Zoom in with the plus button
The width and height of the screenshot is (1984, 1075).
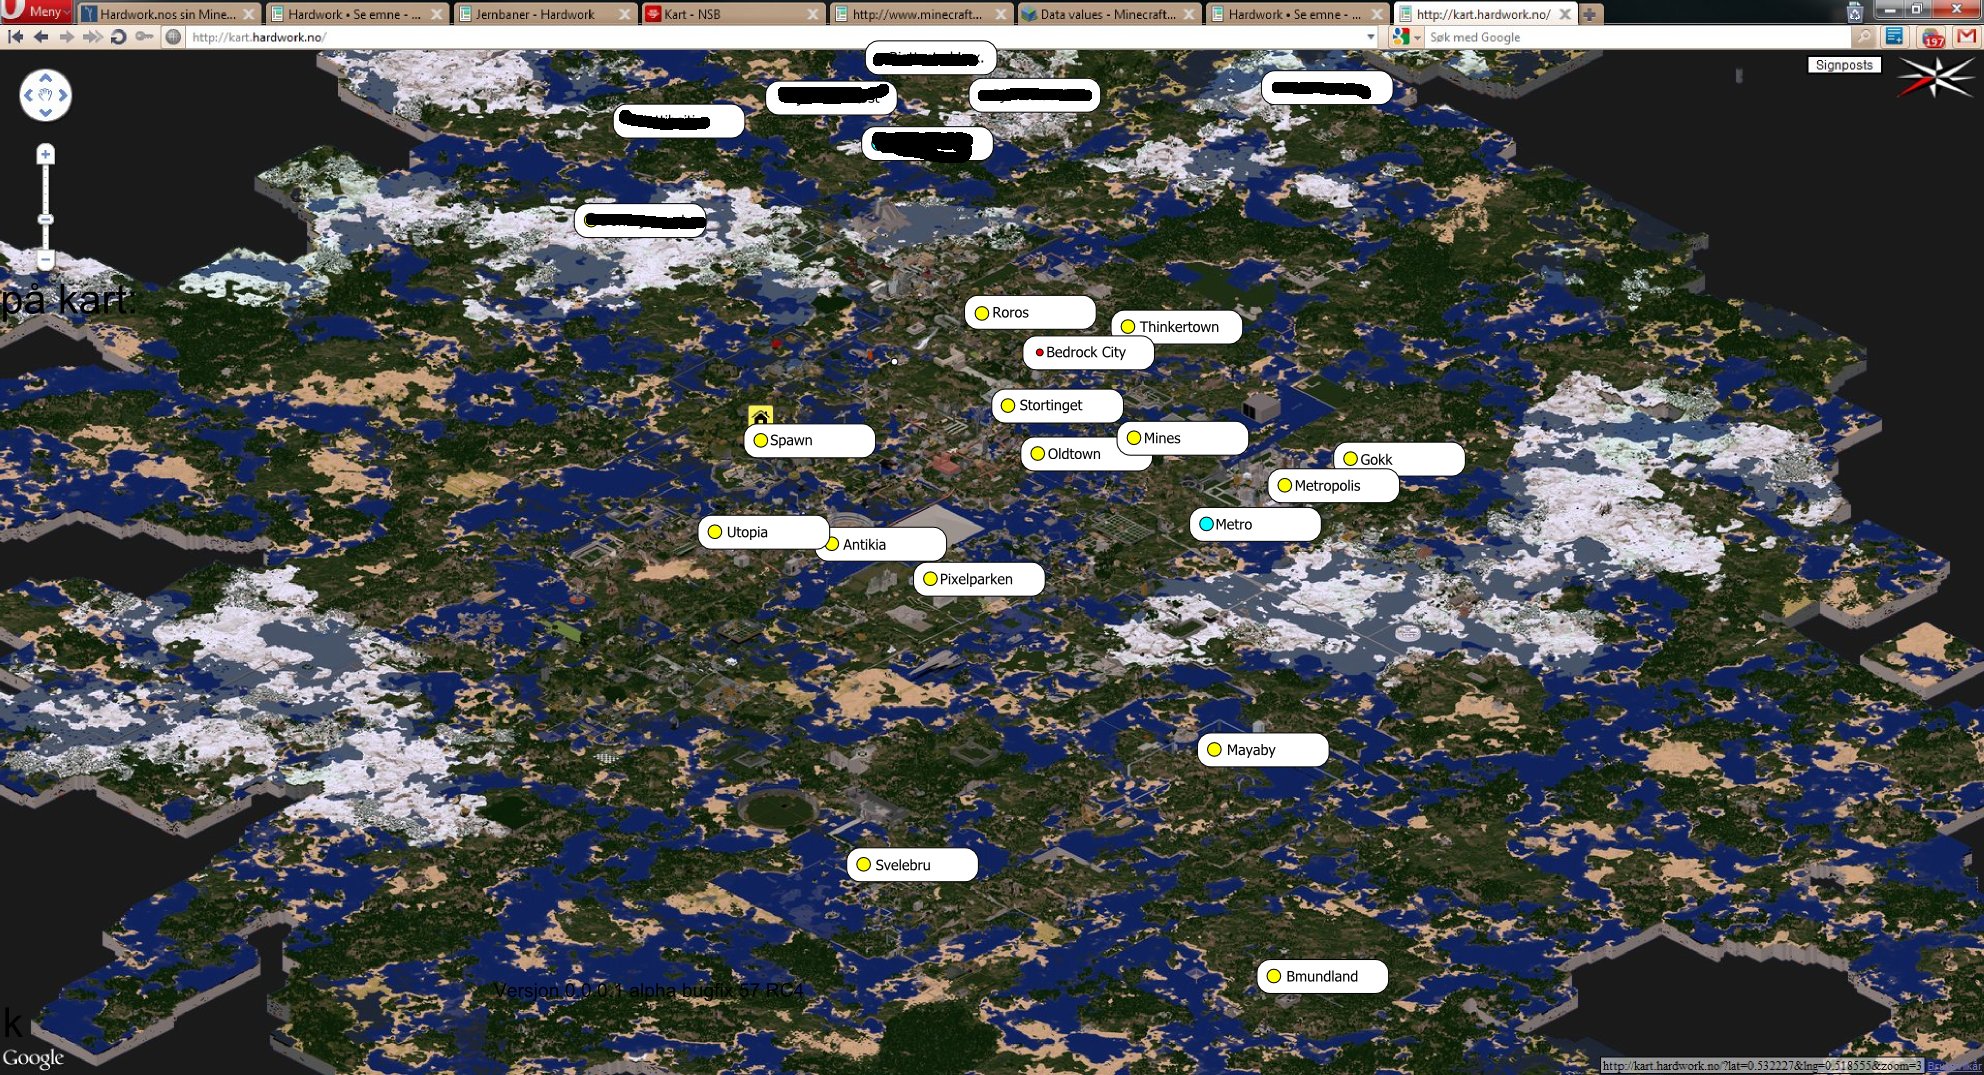(45, 154)
